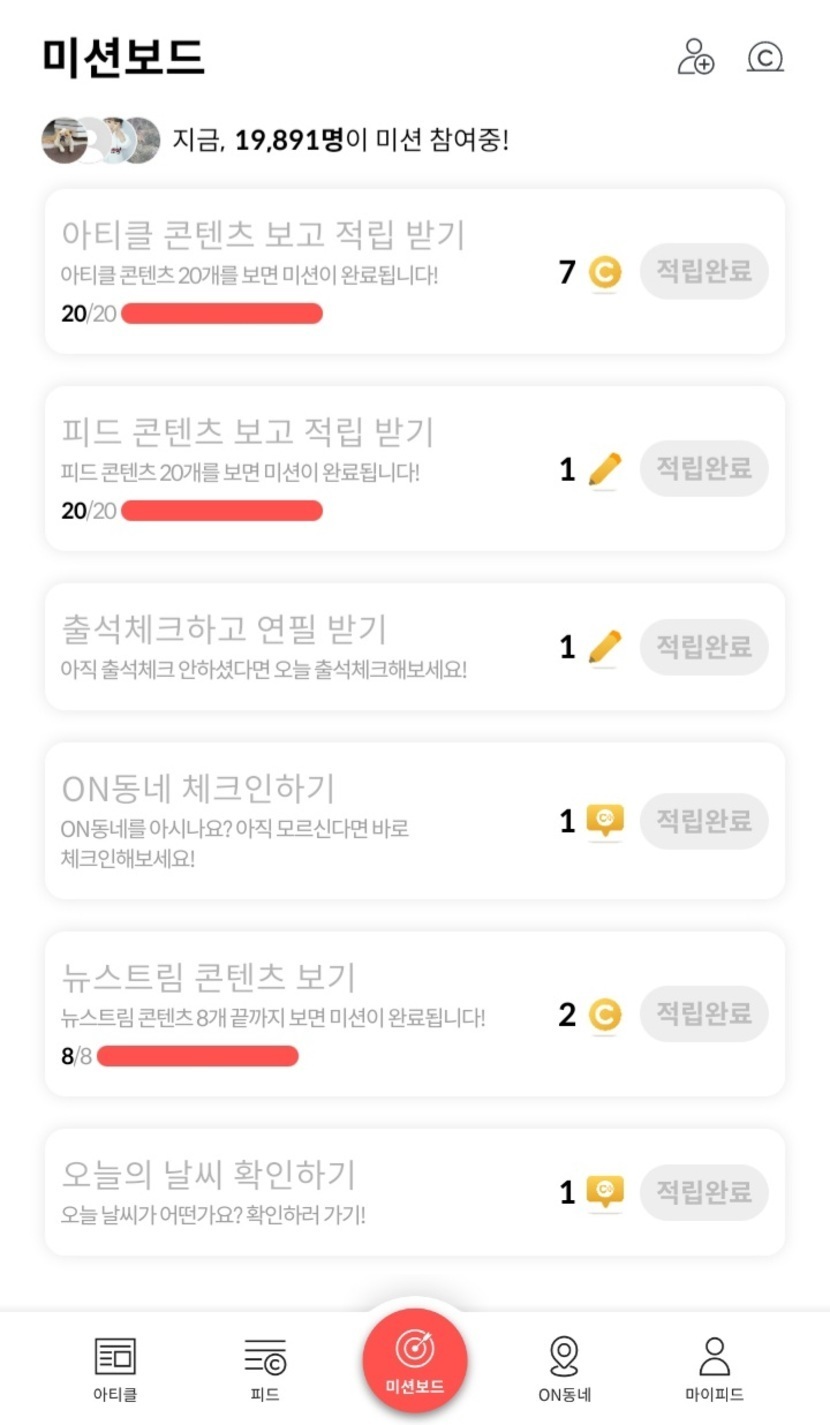Switch to the 아티클 tab

point(115,1368)
